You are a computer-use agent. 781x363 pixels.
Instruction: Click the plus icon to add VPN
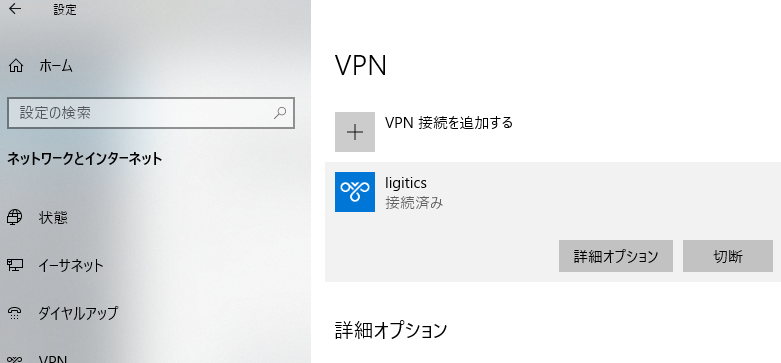pos(355,132)
